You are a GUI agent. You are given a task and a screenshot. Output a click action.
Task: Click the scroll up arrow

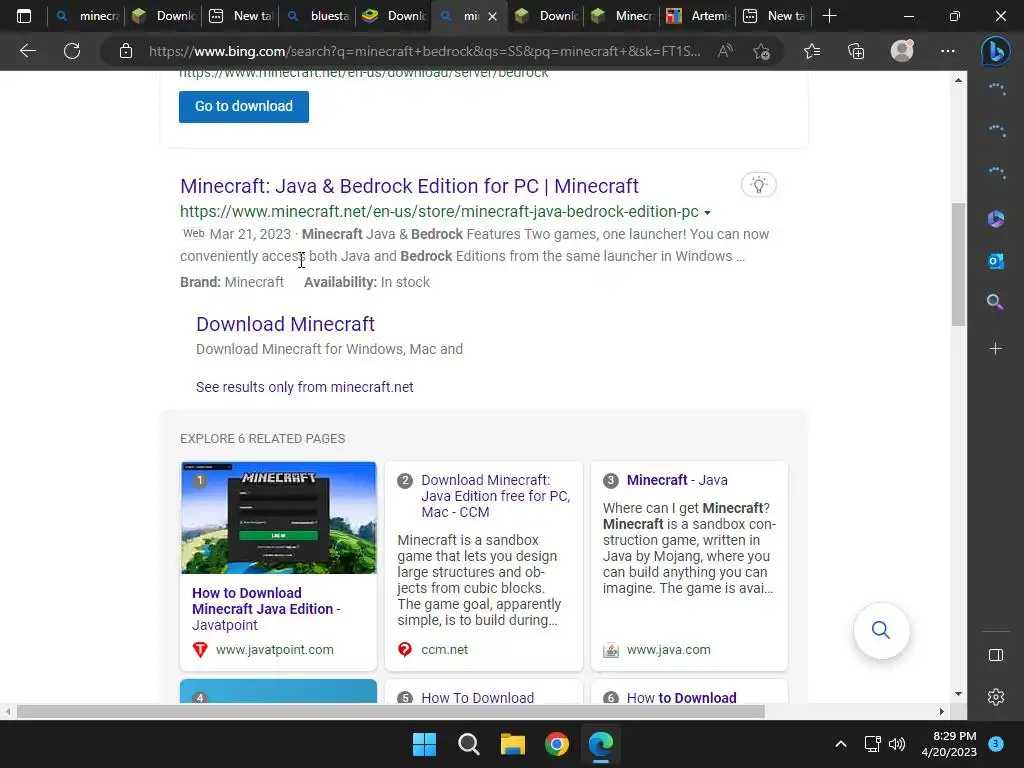(958, 80)
